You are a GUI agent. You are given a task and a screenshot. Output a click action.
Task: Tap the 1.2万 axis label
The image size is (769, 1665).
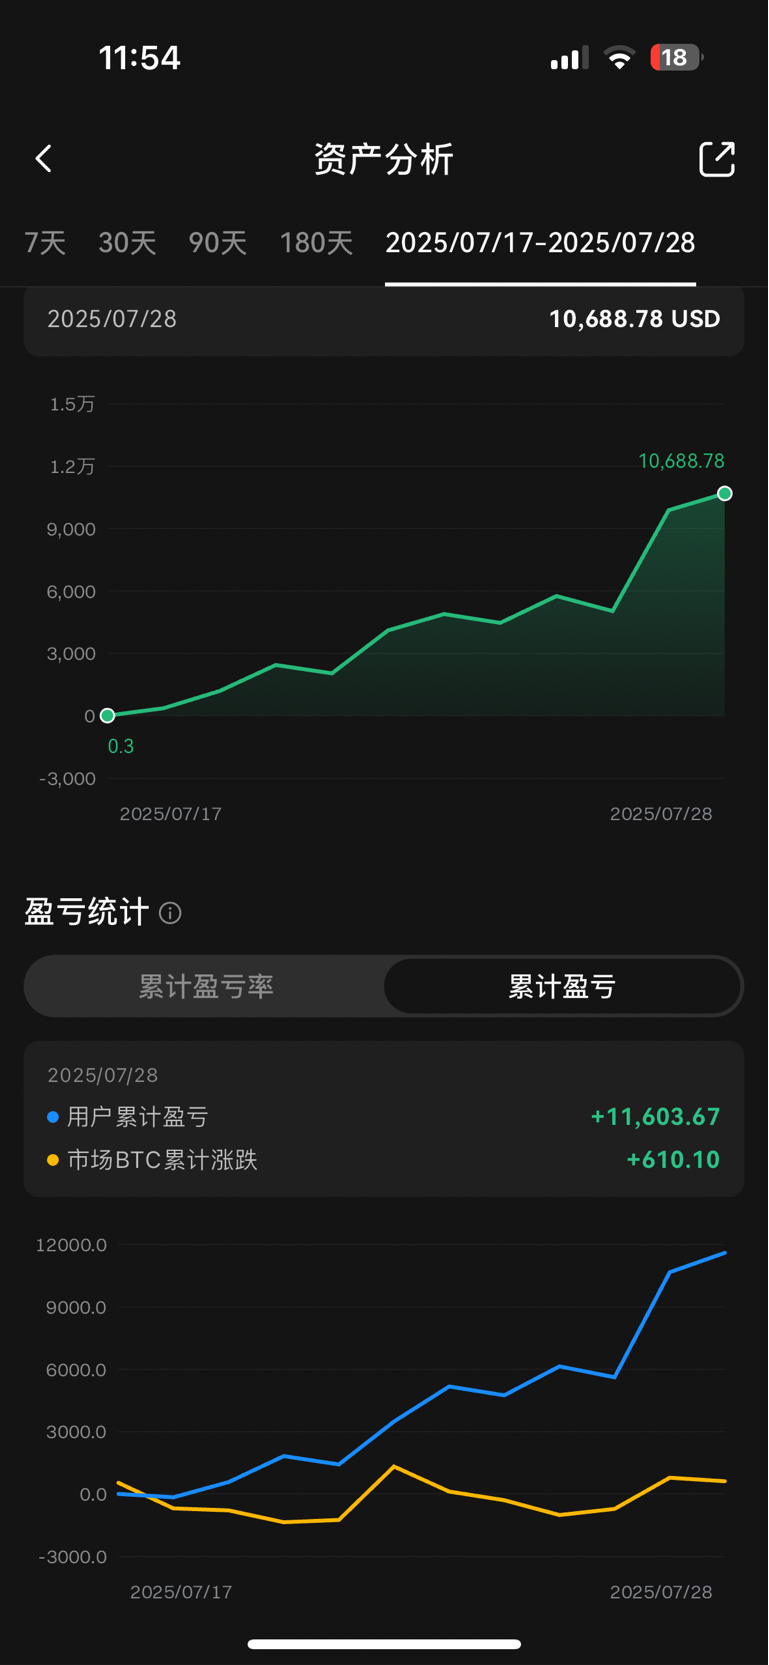coord(72,467)
